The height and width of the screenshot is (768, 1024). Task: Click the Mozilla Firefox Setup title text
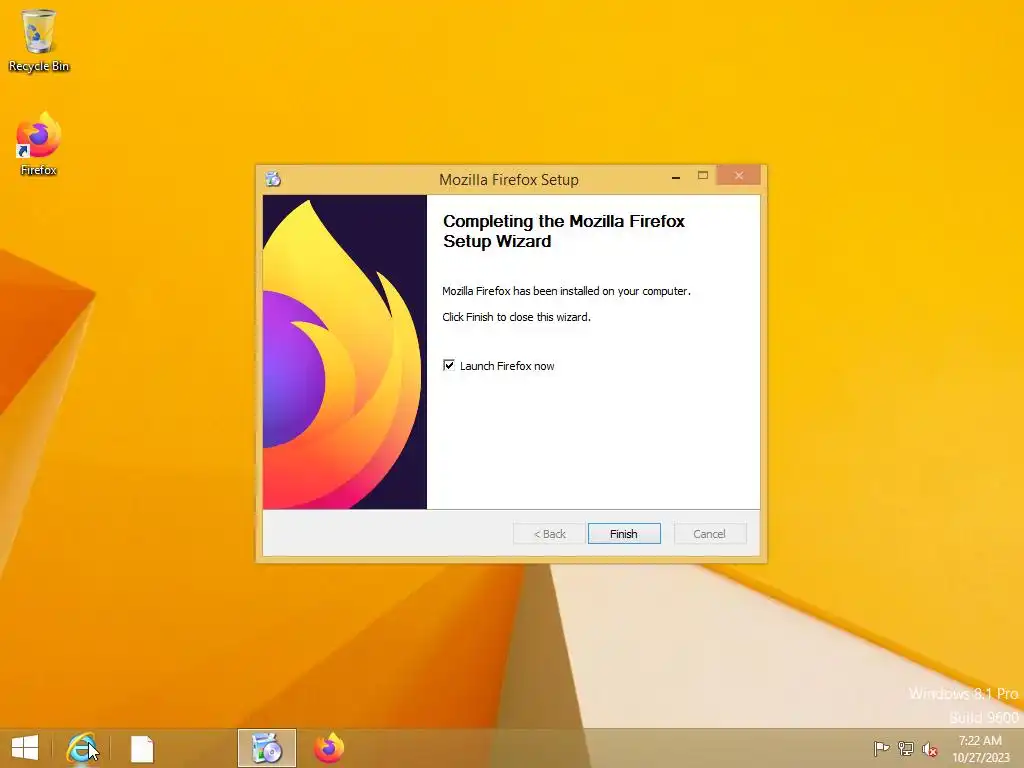(x=509, y=180)
